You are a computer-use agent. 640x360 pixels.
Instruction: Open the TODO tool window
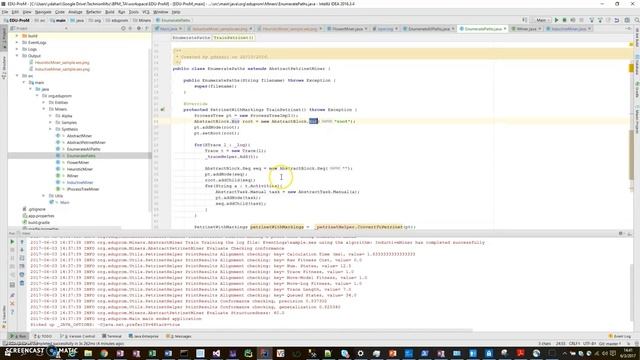coord(43,336)
